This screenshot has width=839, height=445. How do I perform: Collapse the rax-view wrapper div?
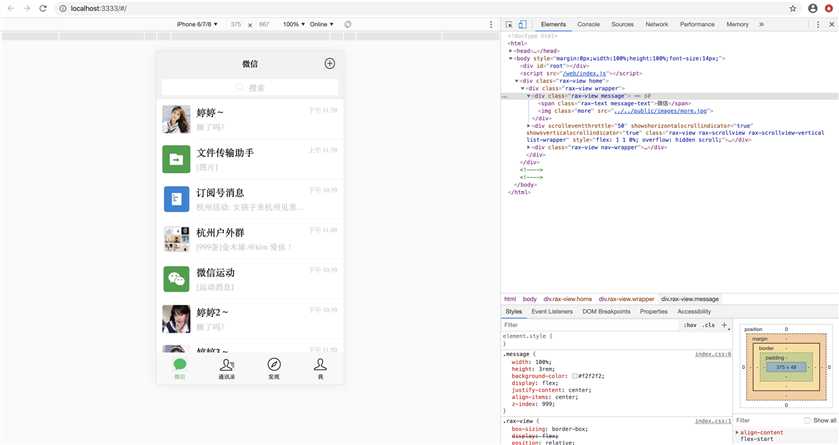(523, 88)
